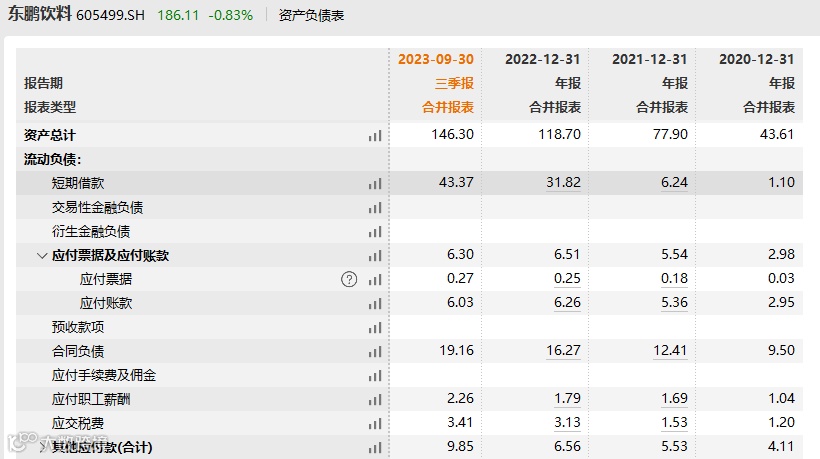Open chart icon for 资产总计 row
The height and width of the screenshot is (459, 820).
[x=375, y=136]
